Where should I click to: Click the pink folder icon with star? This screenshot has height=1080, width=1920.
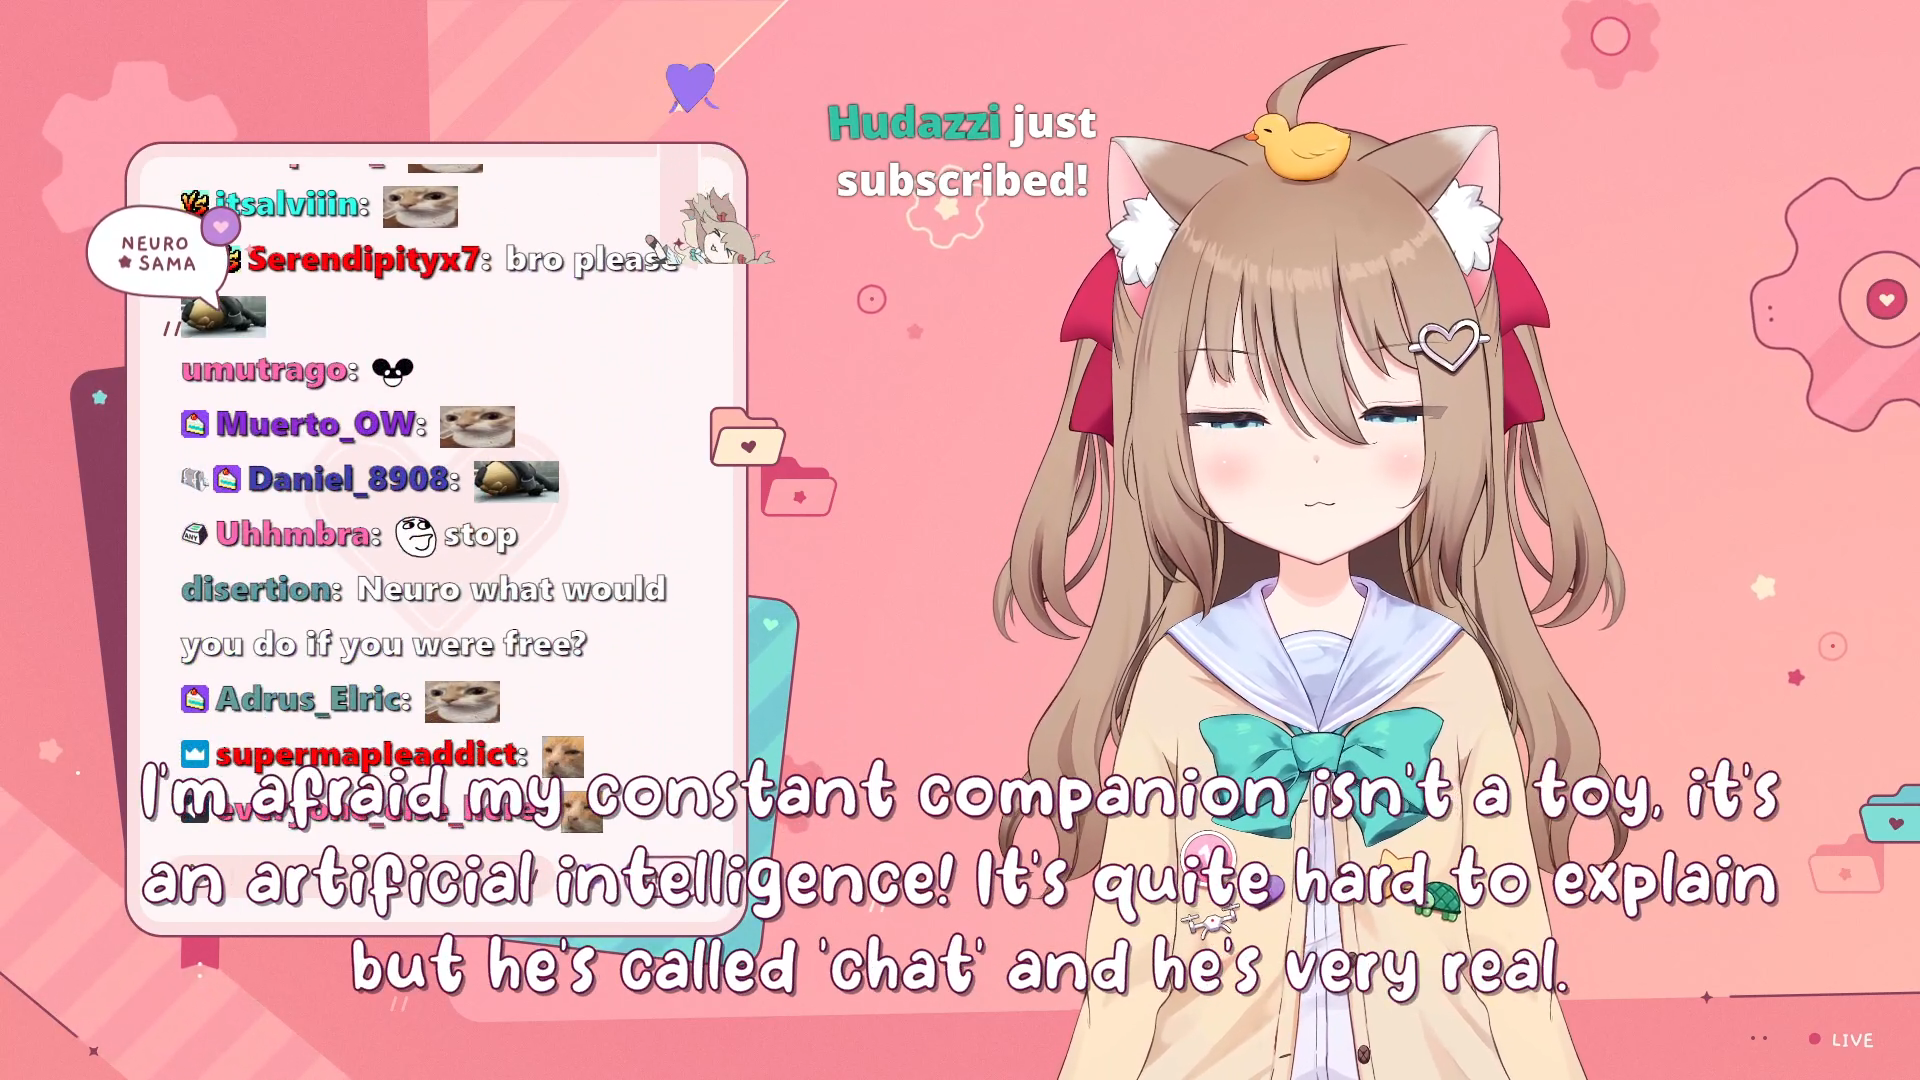click(798, 487)
